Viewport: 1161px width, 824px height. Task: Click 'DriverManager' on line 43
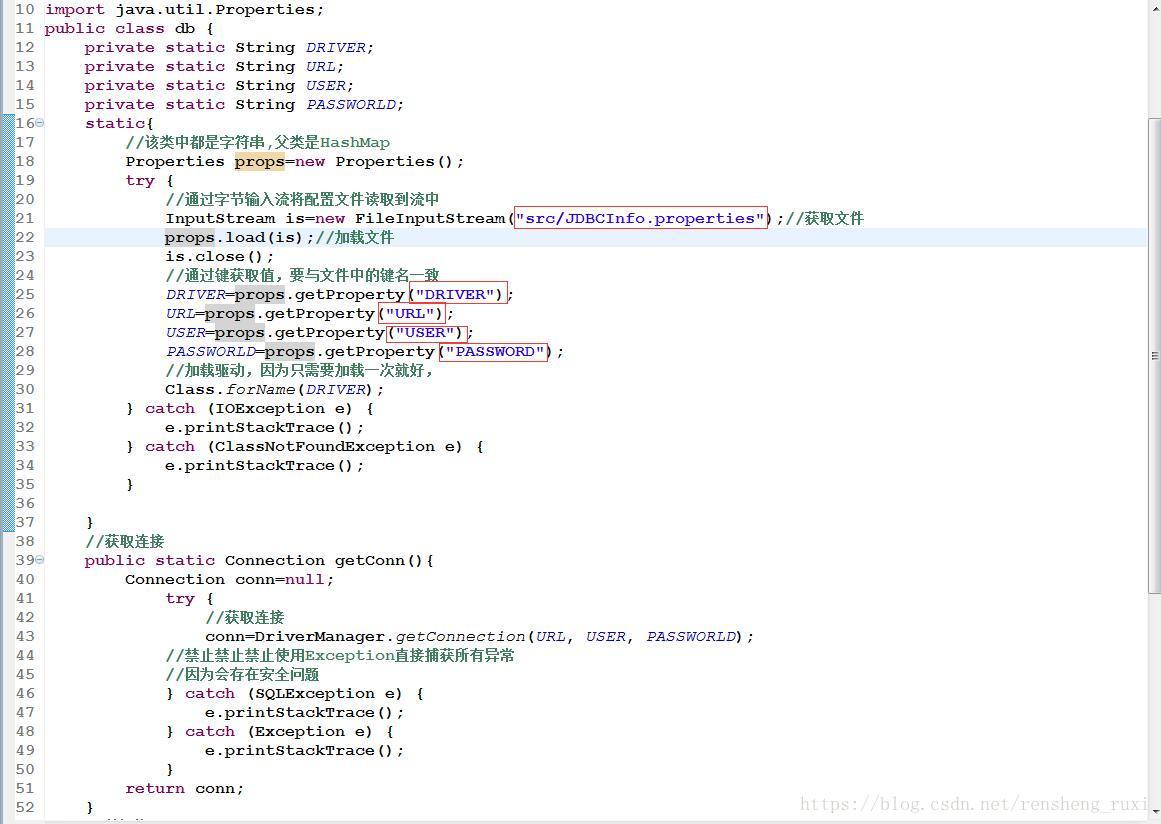click(x=320, y=637)
